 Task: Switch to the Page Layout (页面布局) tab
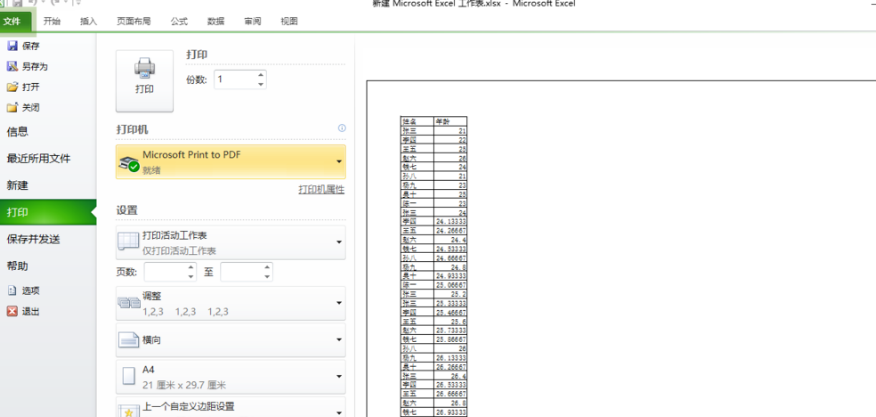tap(134, 21)
